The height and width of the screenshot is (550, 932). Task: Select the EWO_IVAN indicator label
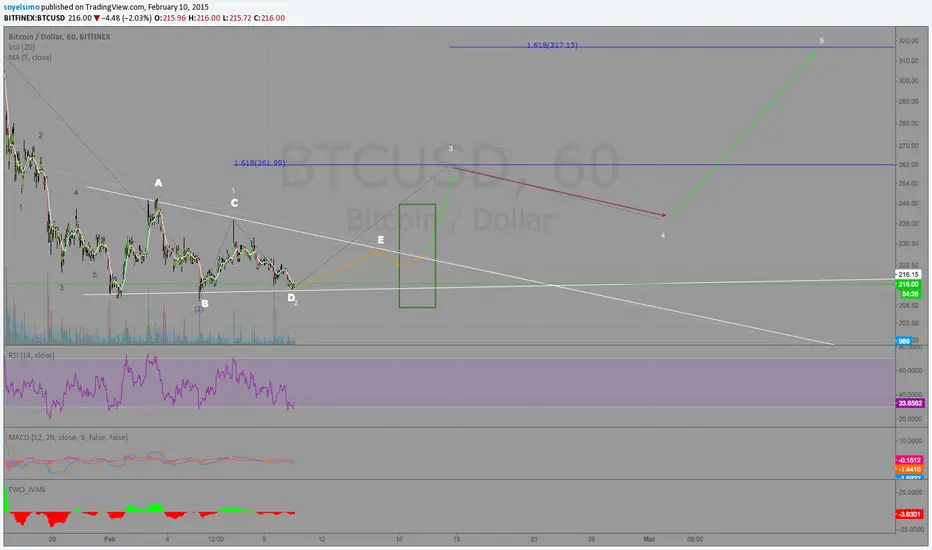click(27, 489)
